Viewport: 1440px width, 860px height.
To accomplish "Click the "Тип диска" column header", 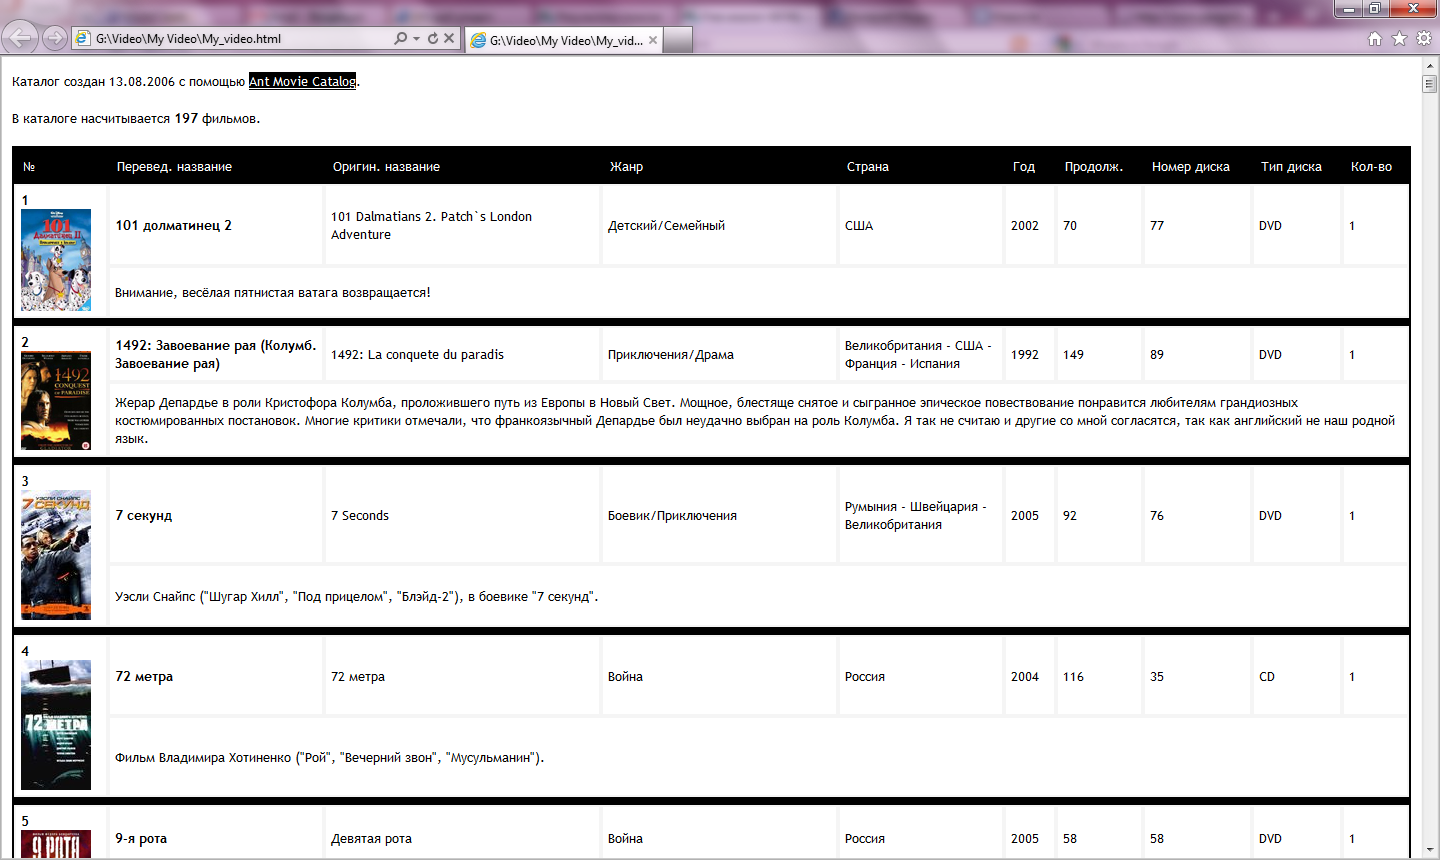I will coord(1291,167).
